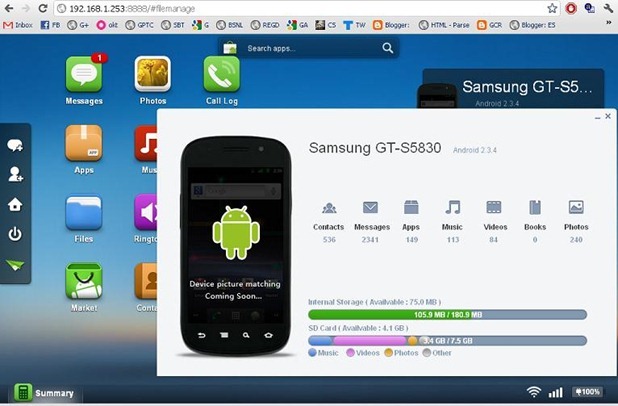Open the GPTC bookmark
618x406 pixels.
139,25
